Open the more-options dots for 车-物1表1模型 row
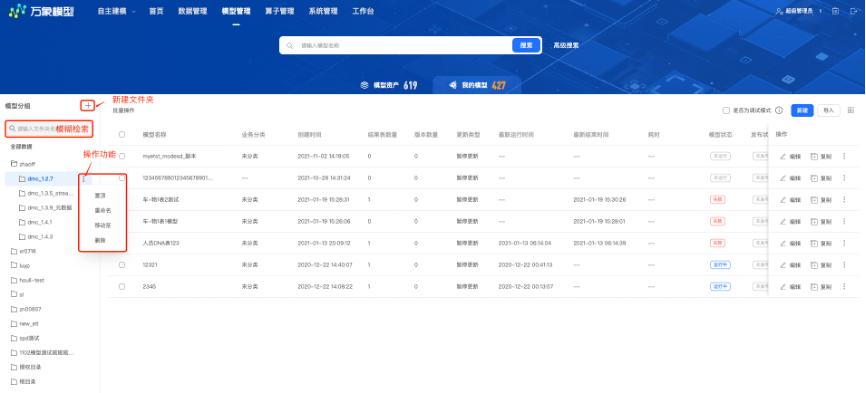This screenshot has height=393, width=866. [x=844, y=221]
